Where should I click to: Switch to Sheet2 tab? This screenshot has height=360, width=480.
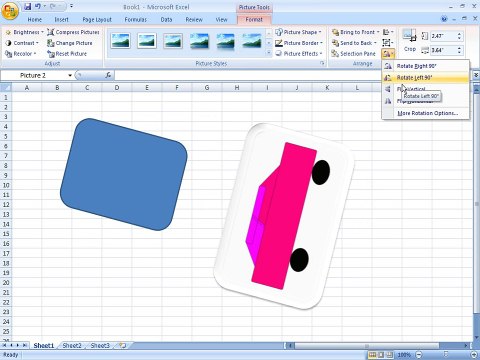pyautogui.click(x=72, y=346)
